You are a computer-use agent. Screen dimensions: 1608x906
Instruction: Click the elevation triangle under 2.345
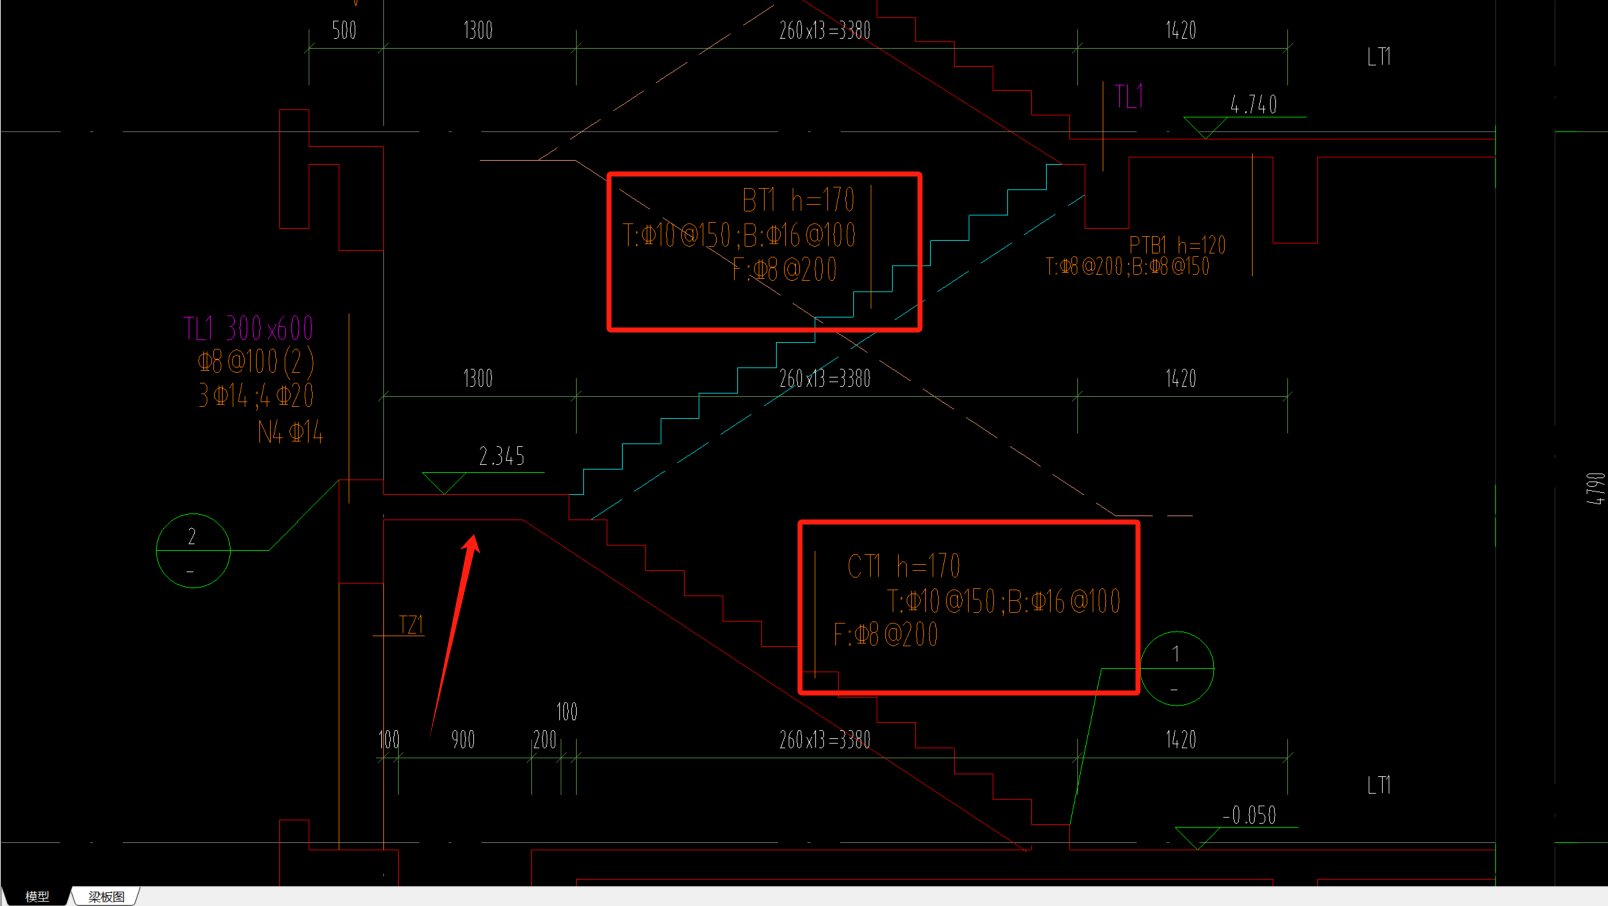click(444, 483)
